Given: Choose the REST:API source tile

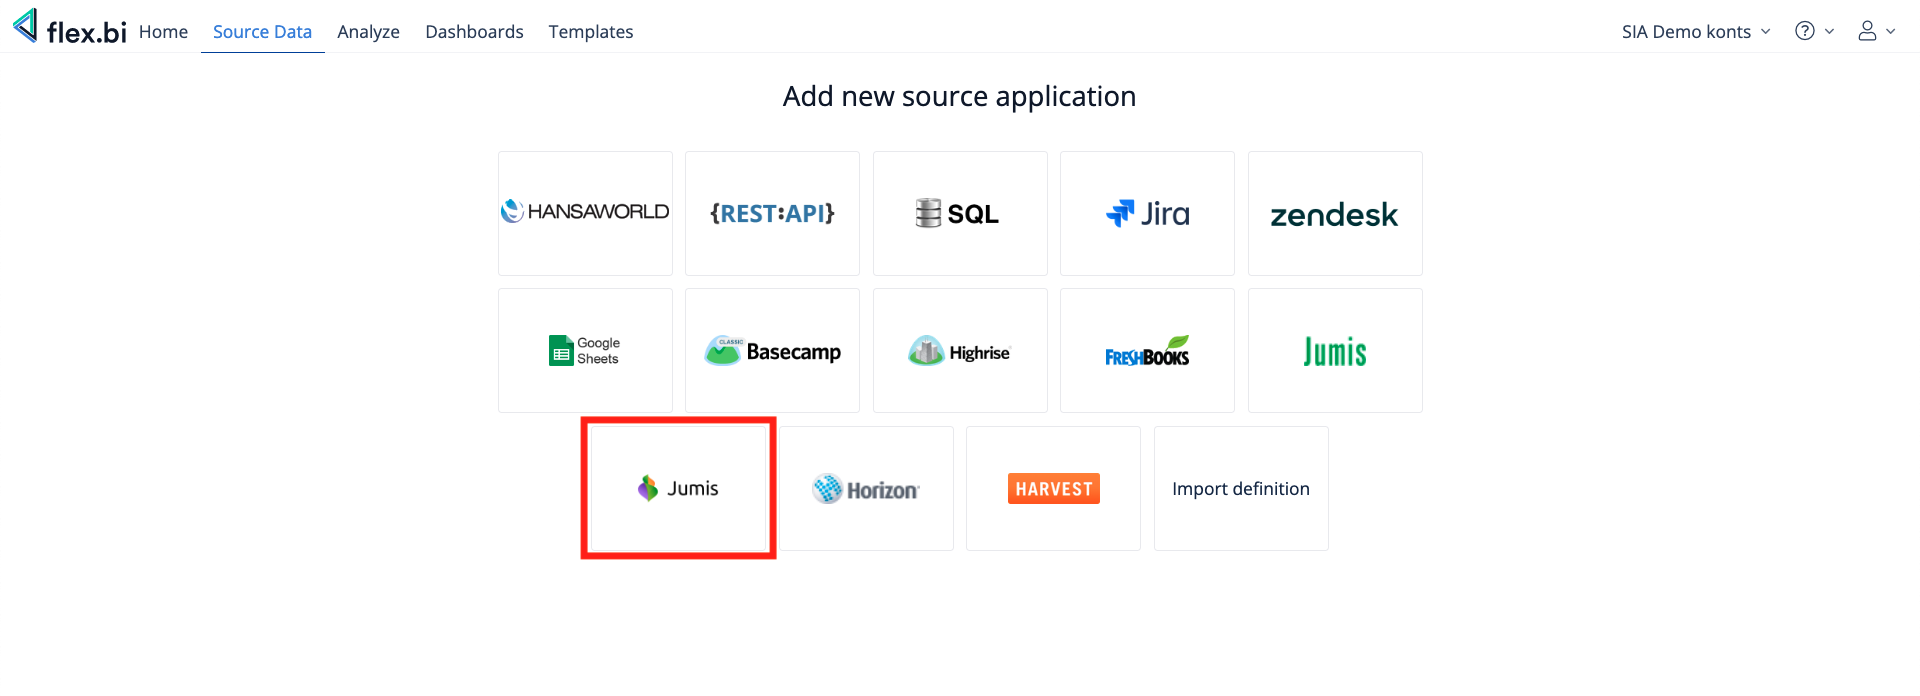Looking at the screenshot, I should tap(772, 213).
